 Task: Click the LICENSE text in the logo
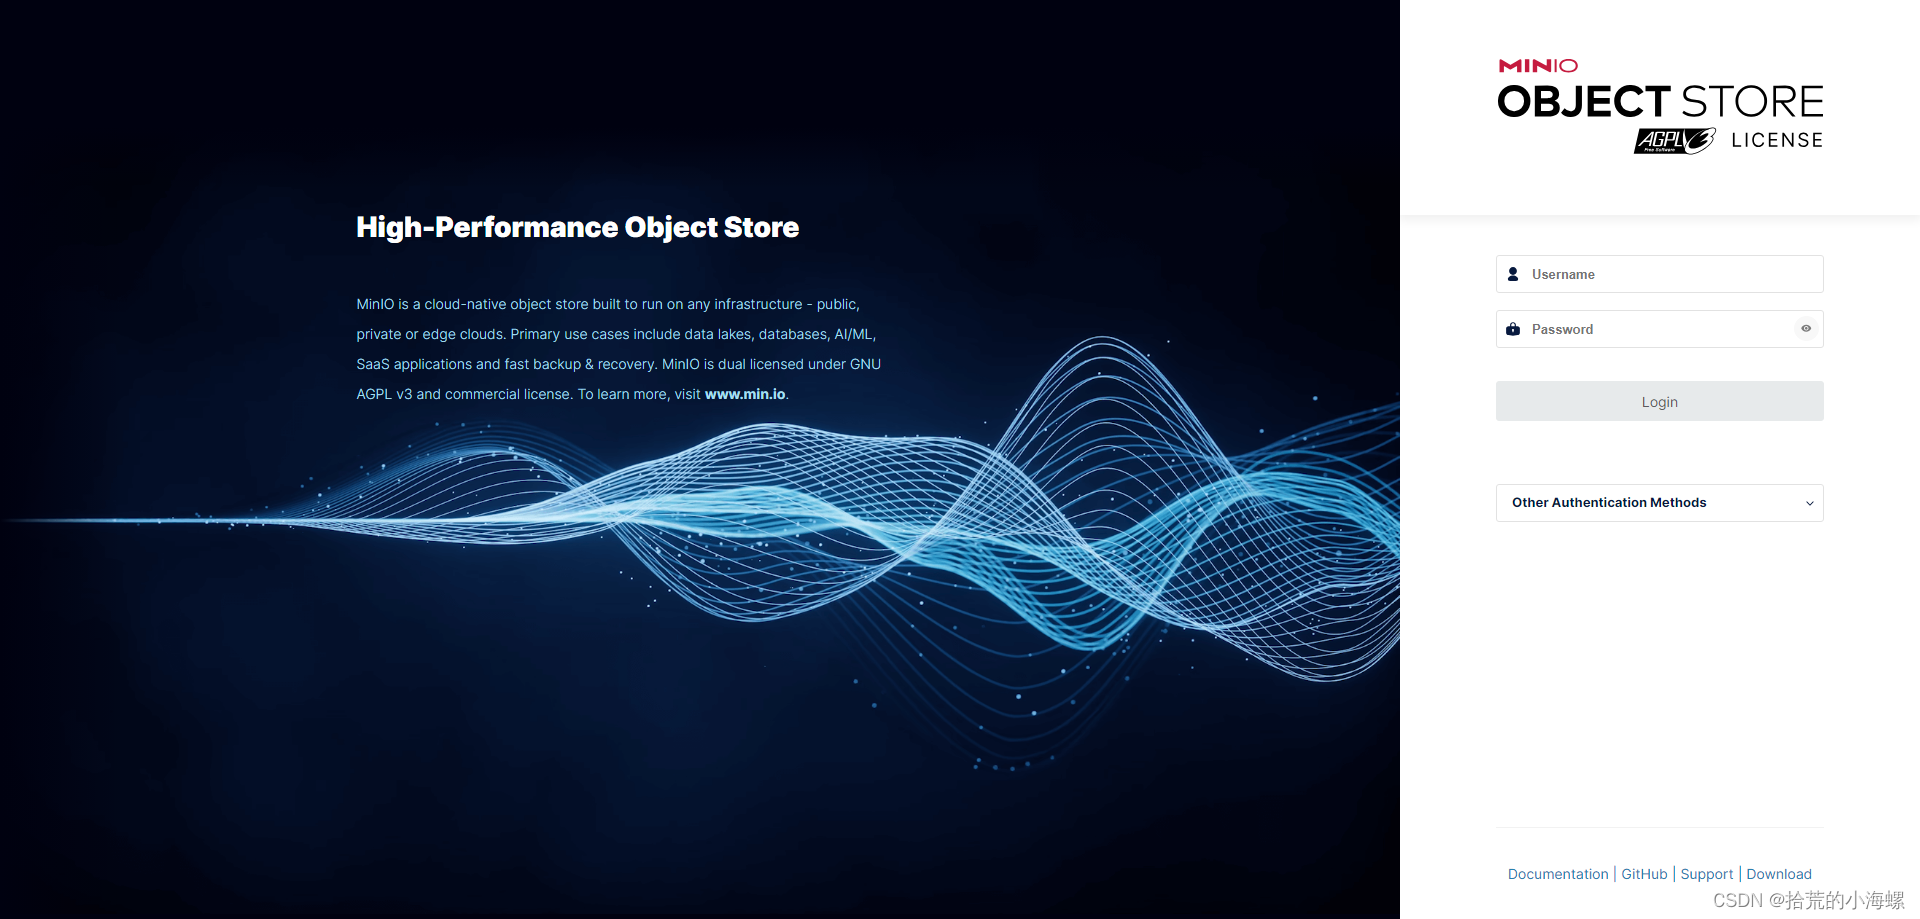(x=1777, y=140)
